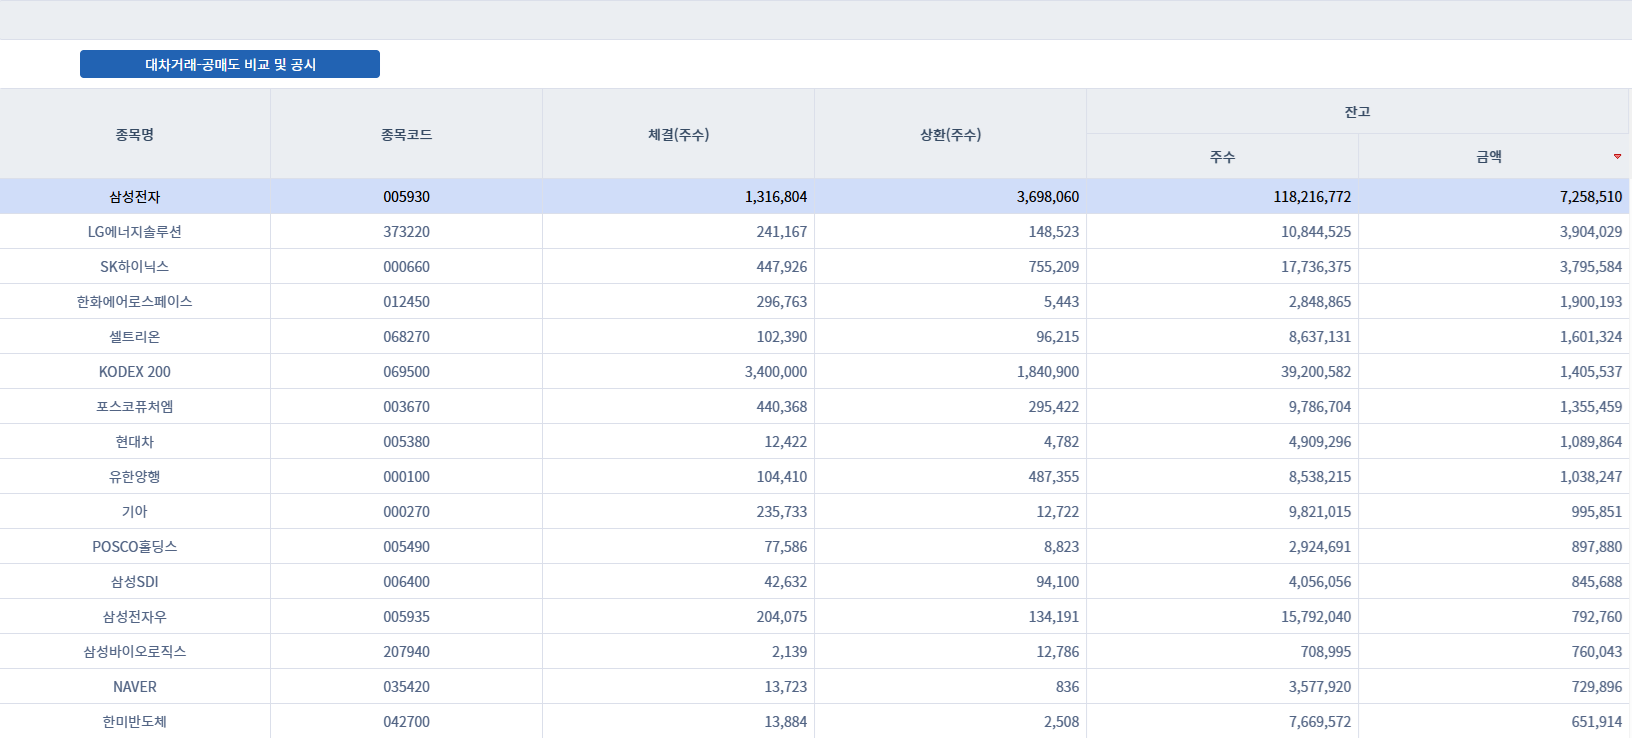Click stock code 005930
The image size is (1632, 738).
coord(406,197)
